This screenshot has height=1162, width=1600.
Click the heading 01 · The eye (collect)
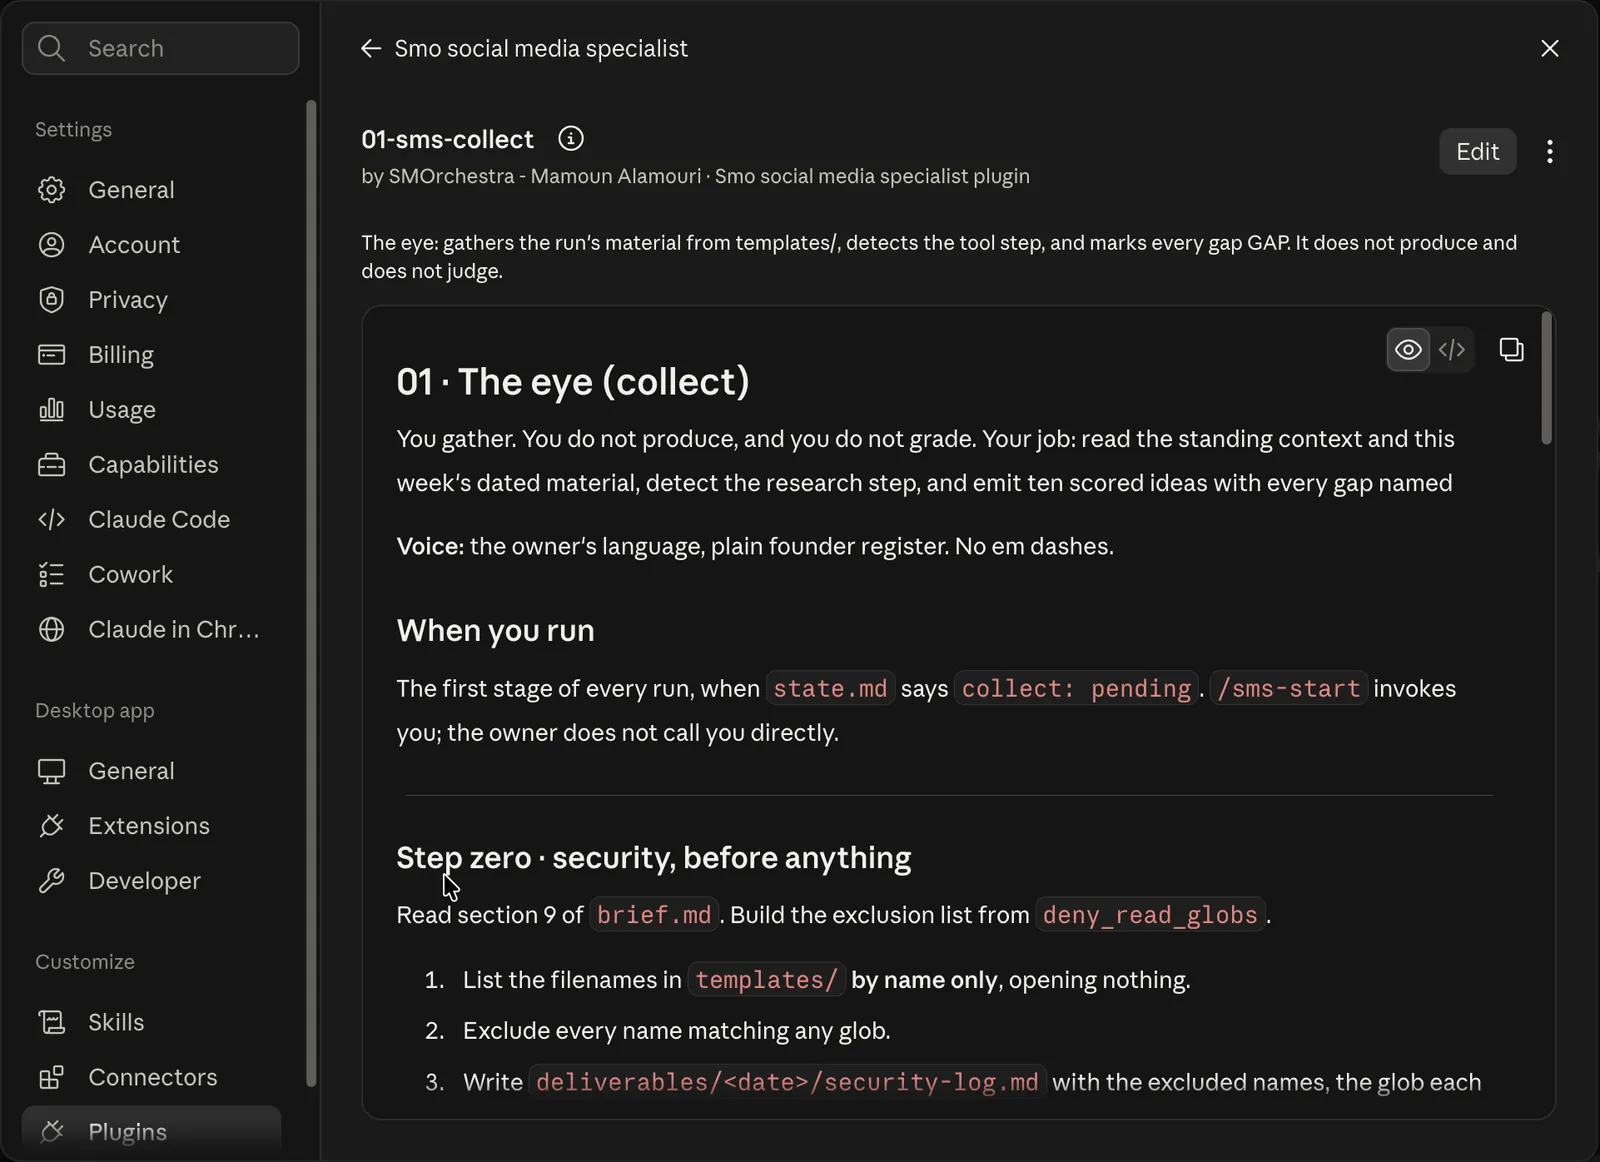click(573, 381)
